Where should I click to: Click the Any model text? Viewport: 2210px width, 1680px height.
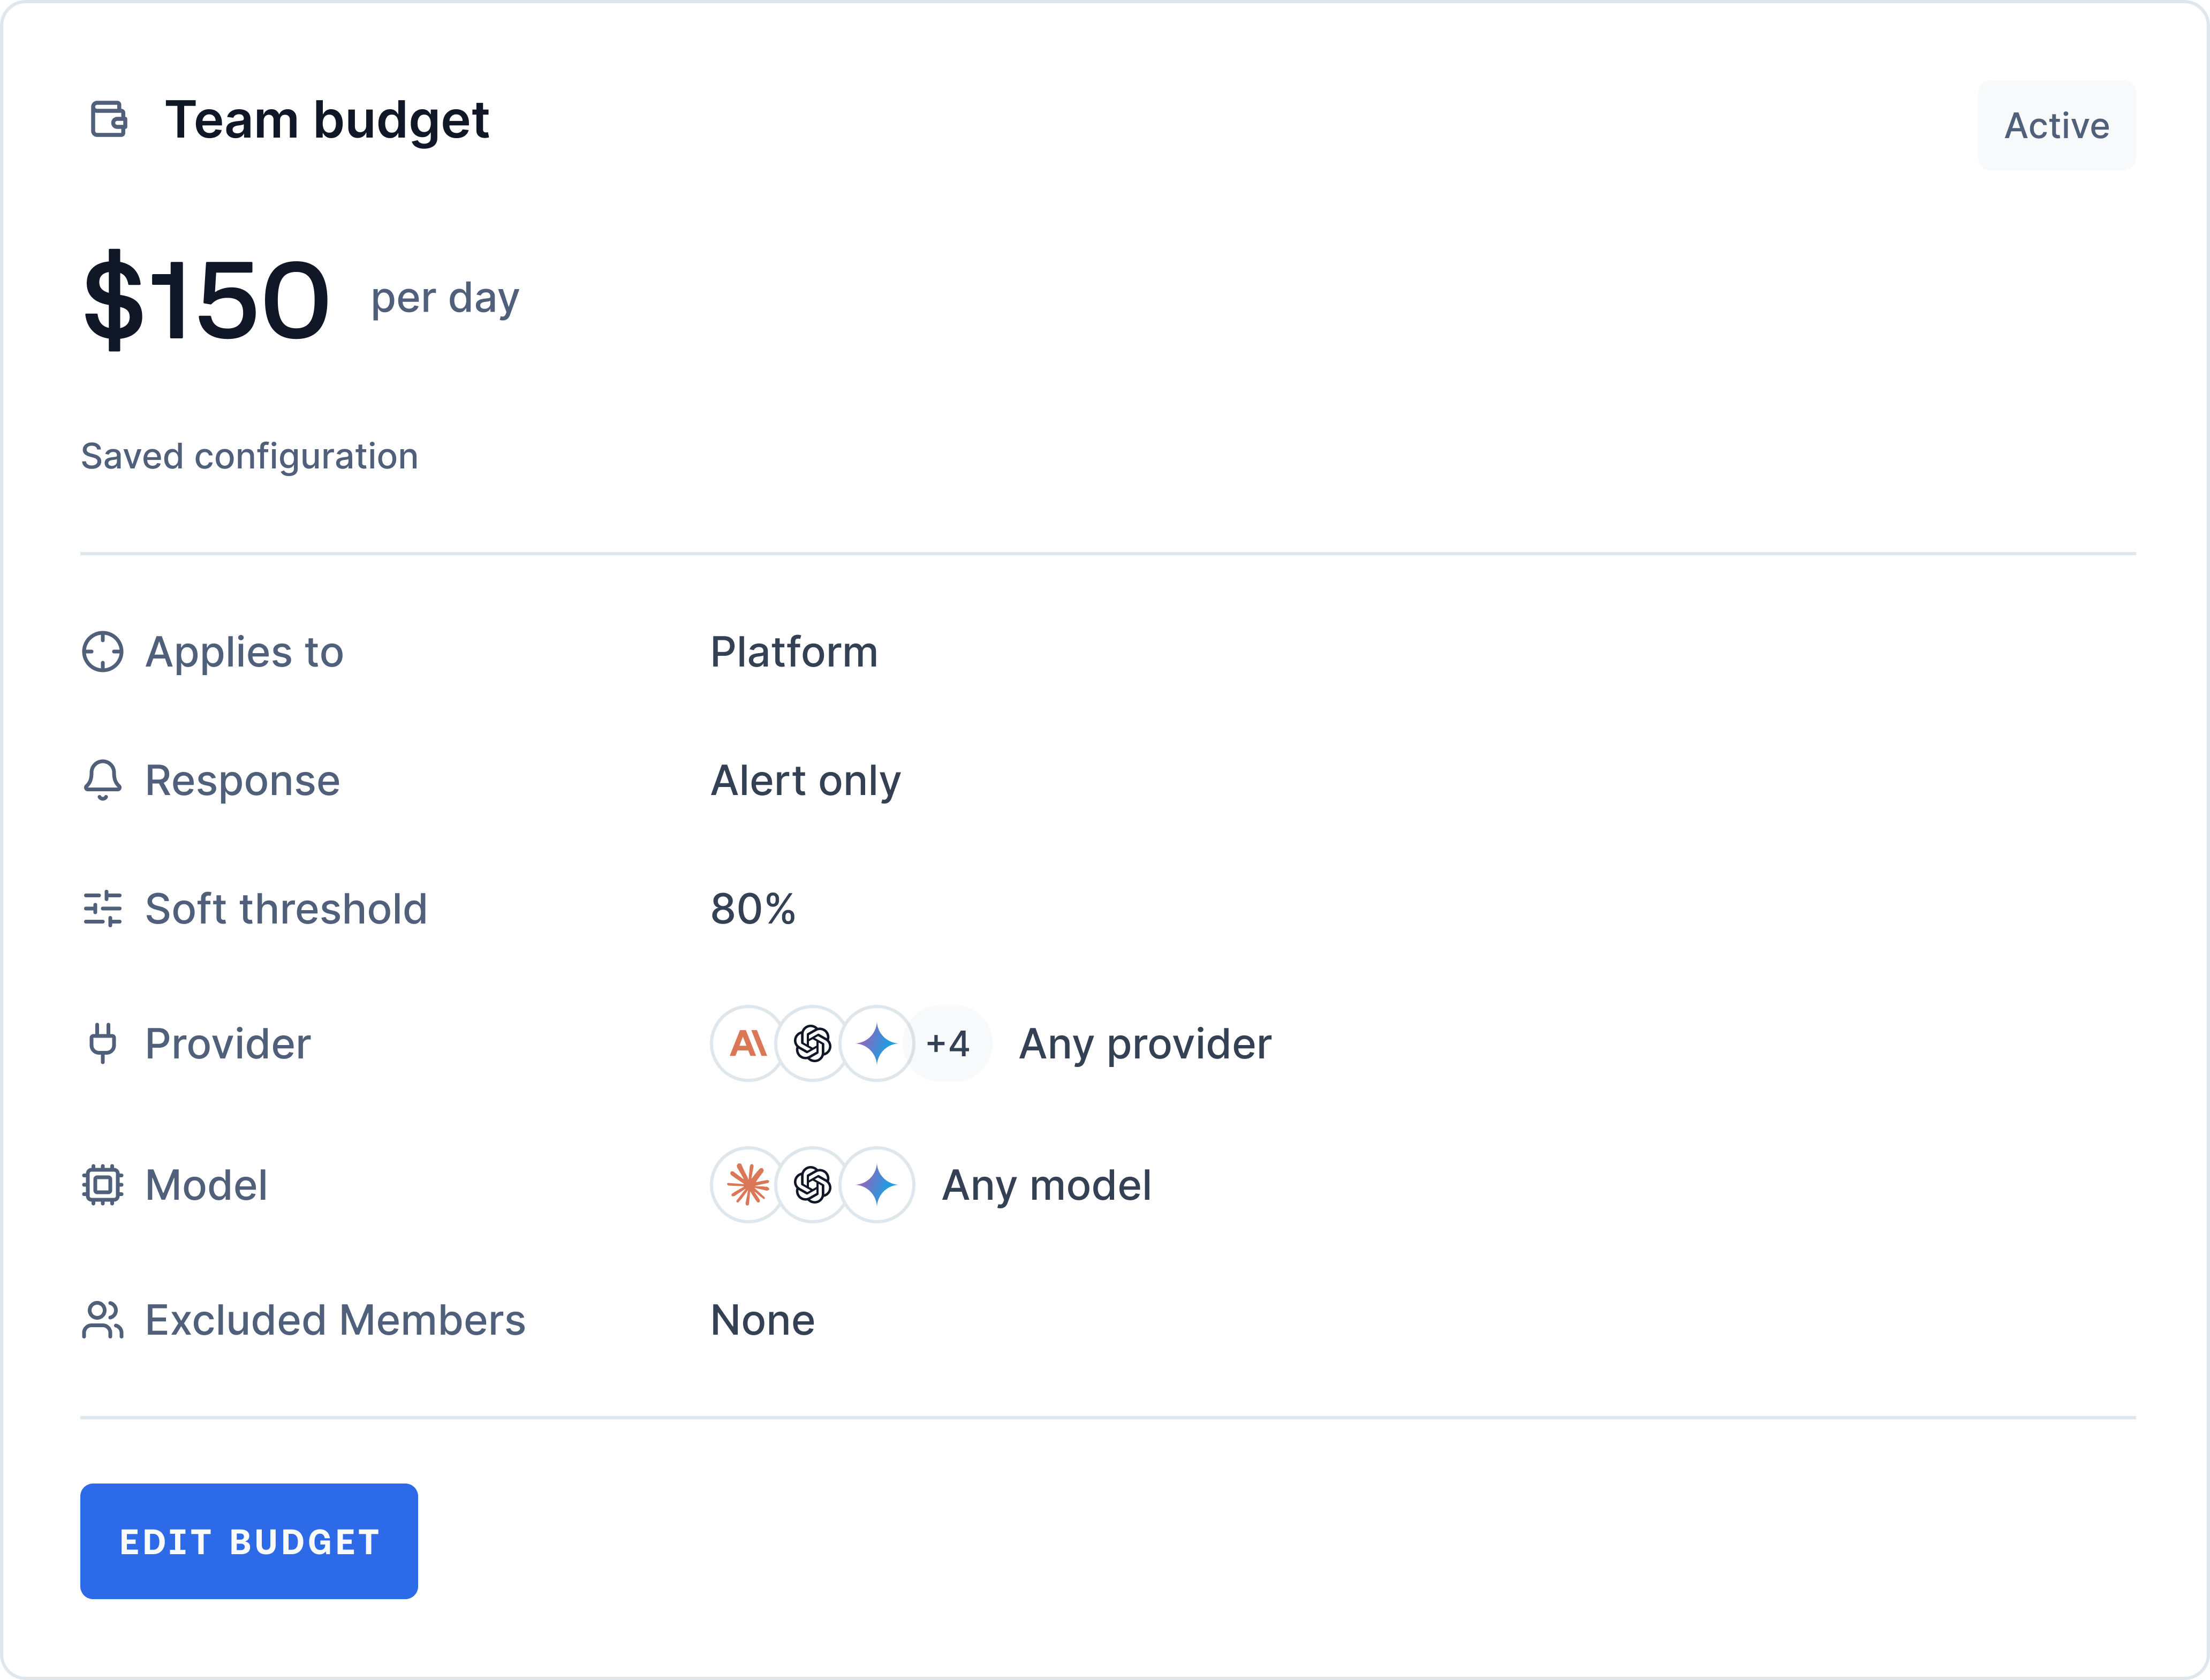point(1047,1186)
